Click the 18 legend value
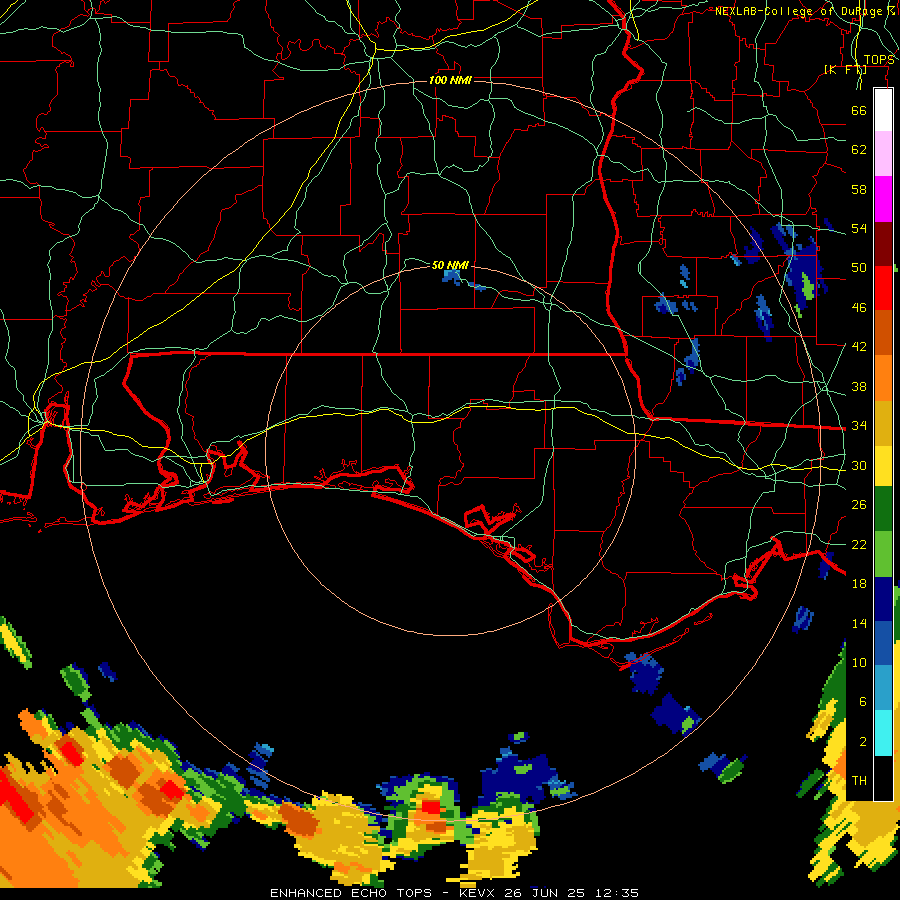Screen dimensions: 900x900 859,584
